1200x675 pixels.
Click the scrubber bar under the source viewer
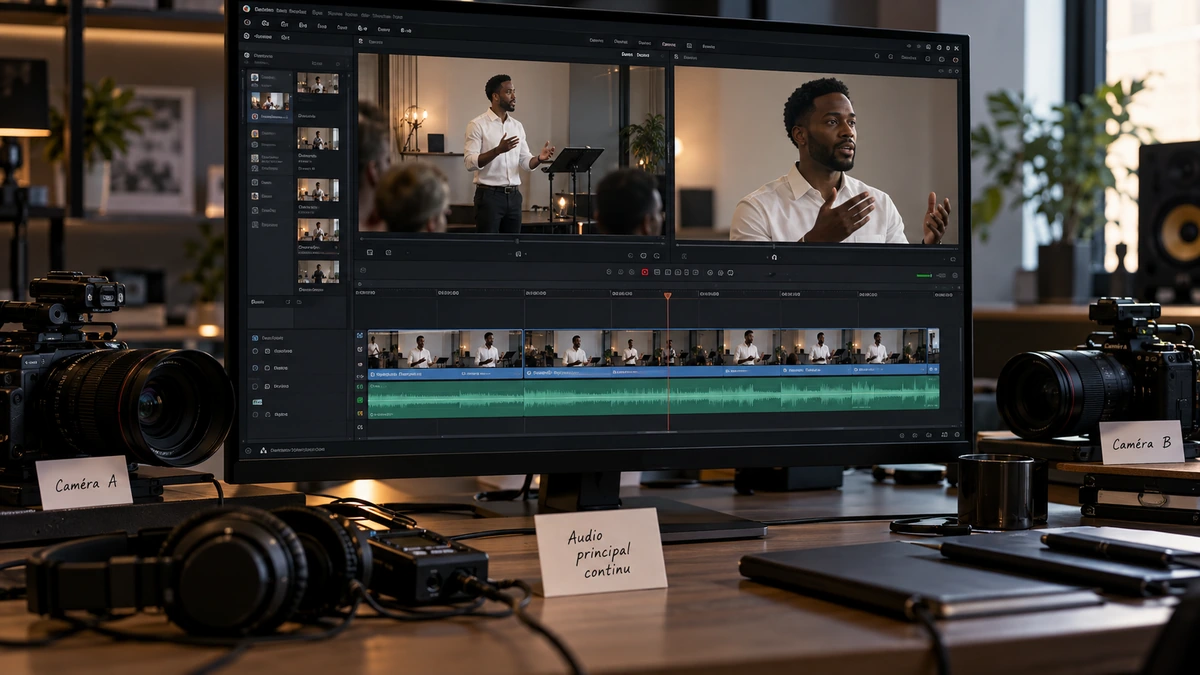[511, 241]
